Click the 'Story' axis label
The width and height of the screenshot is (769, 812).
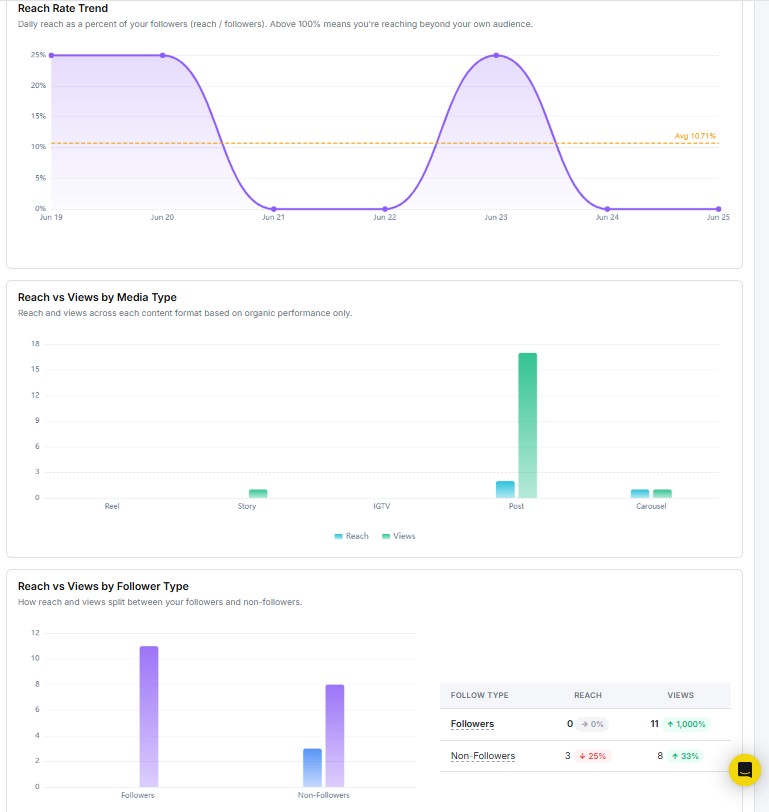coord(247,506)
